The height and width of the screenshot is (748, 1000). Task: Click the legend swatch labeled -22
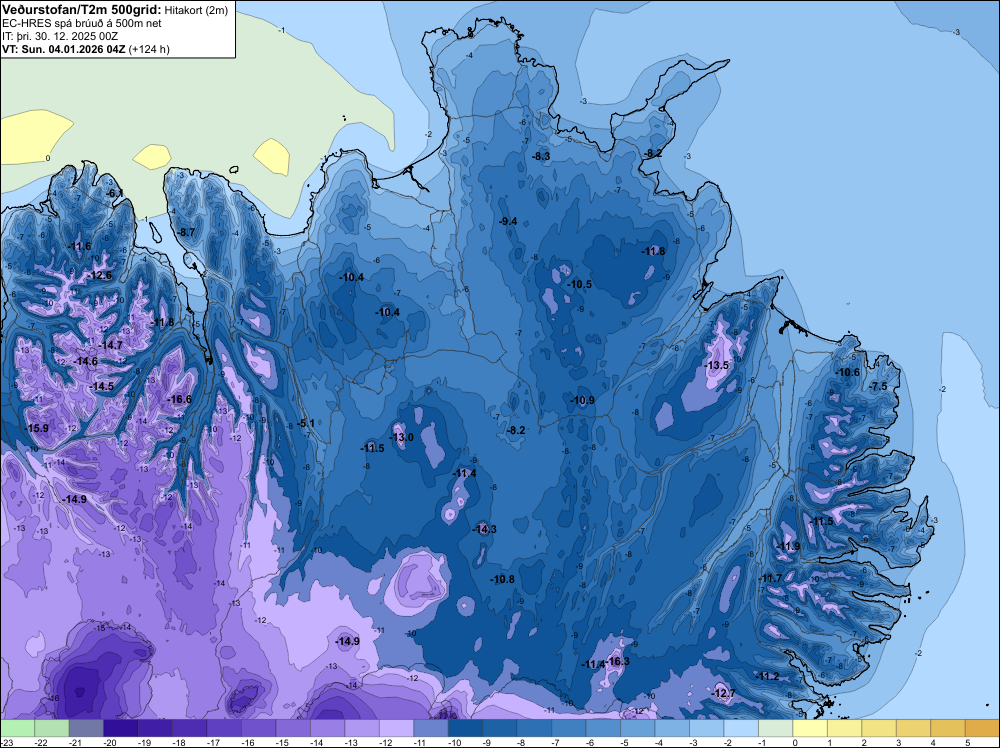51,728
